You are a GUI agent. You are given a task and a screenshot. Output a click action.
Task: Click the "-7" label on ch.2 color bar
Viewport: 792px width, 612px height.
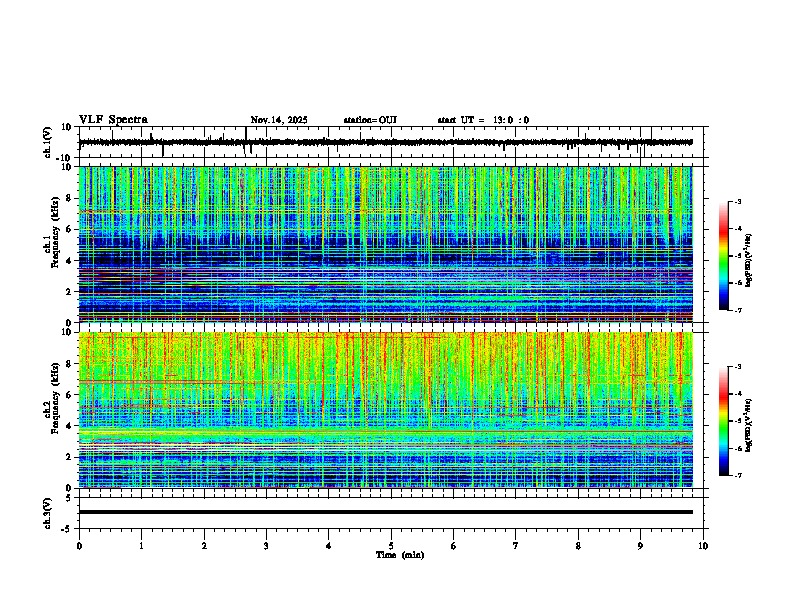[x=737, y=475]
